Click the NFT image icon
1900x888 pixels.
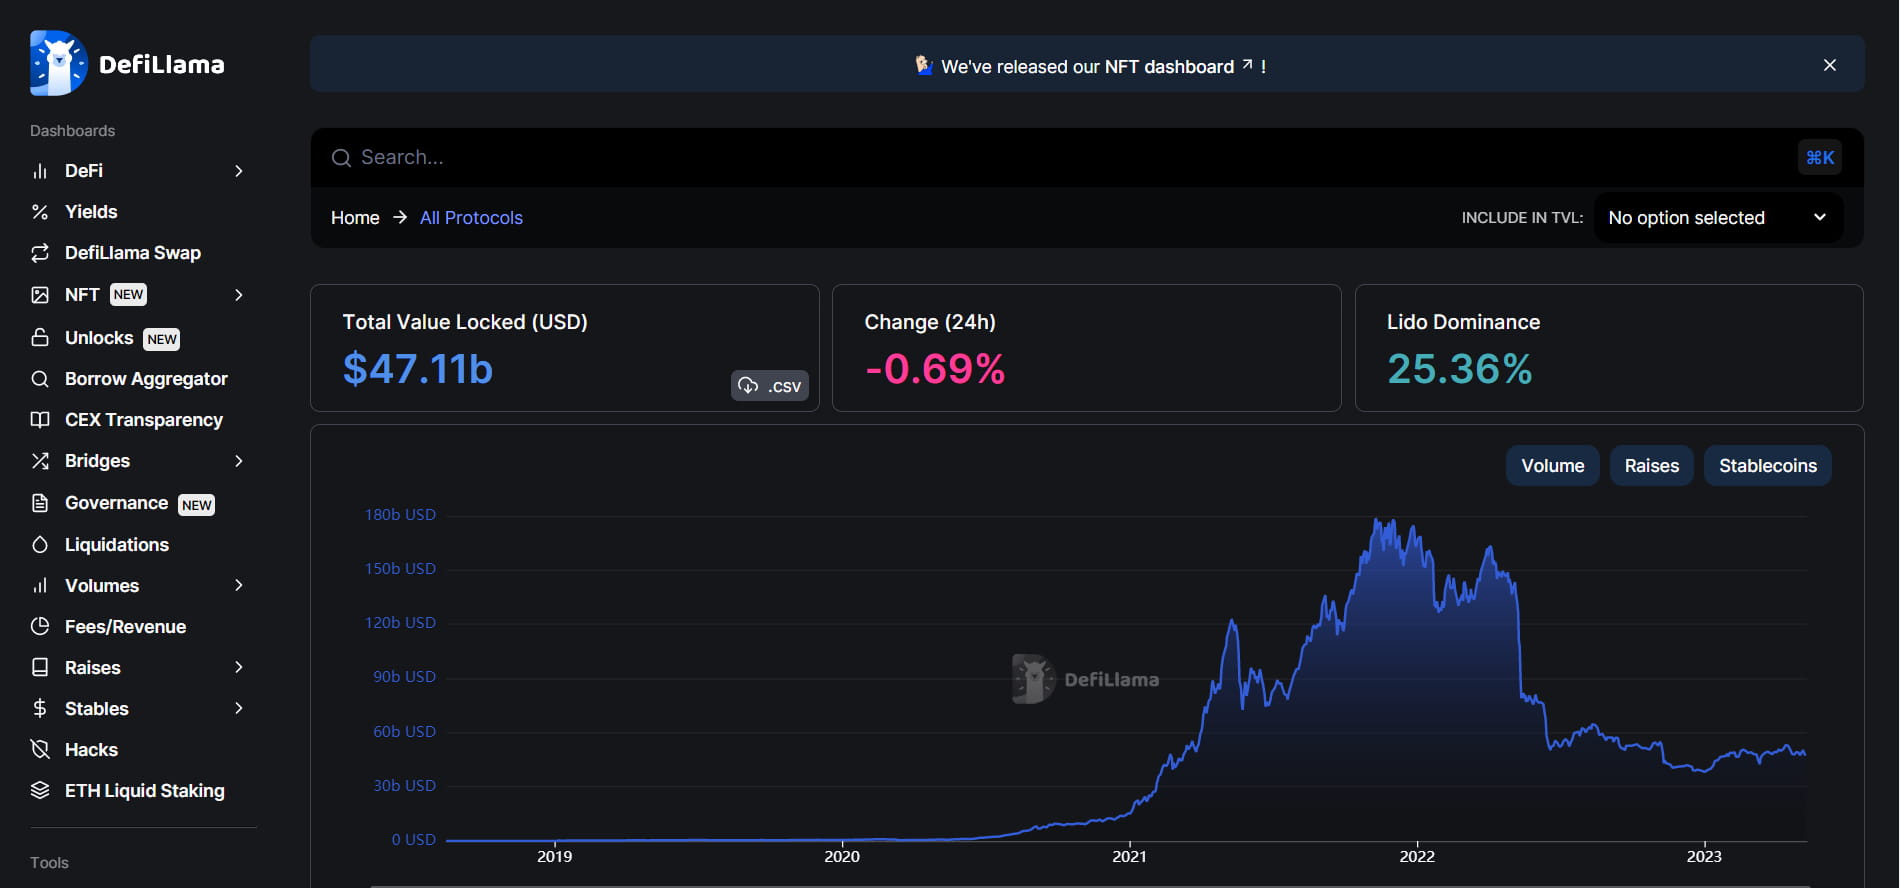(40, 295)
